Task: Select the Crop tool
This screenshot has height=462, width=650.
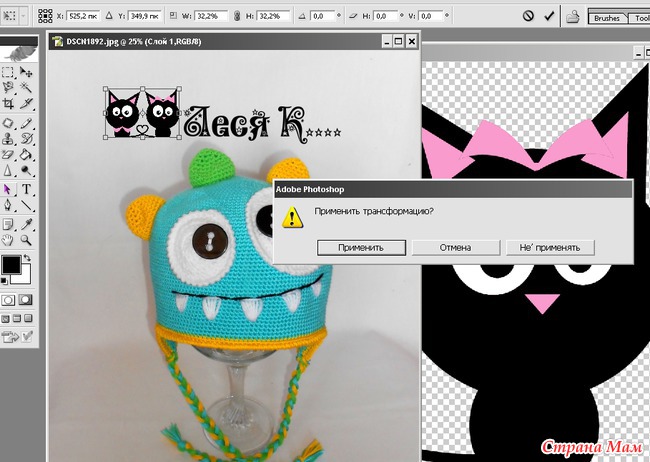Action: tap(8, 104)
